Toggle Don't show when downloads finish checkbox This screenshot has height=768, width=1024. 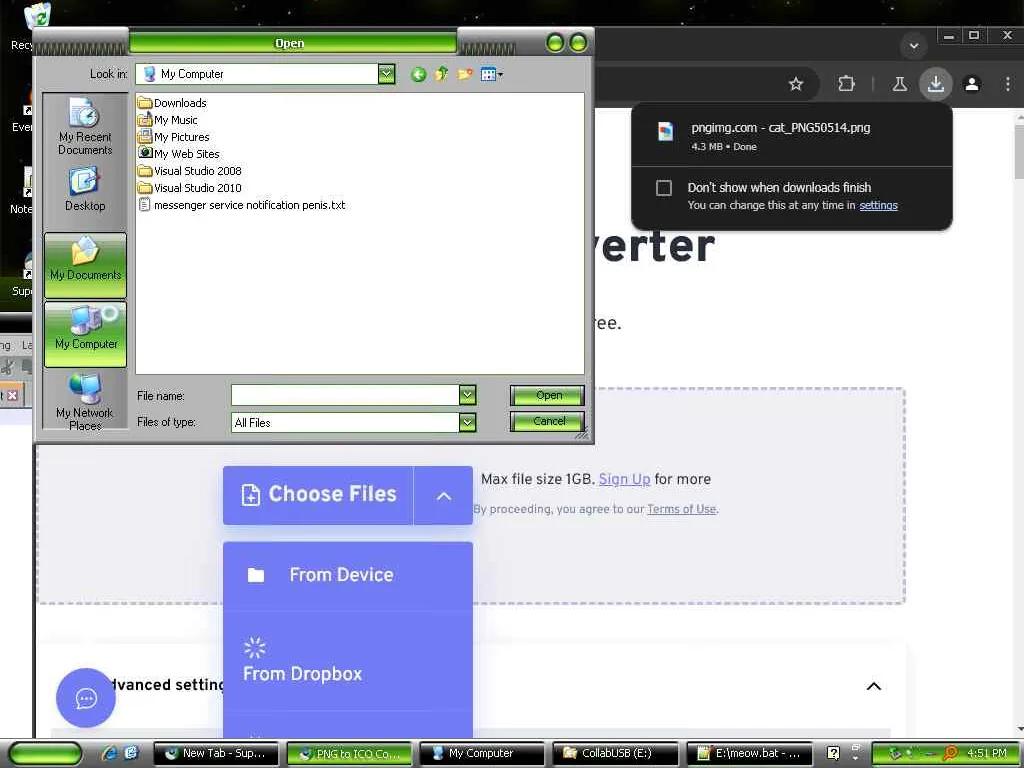664,188
